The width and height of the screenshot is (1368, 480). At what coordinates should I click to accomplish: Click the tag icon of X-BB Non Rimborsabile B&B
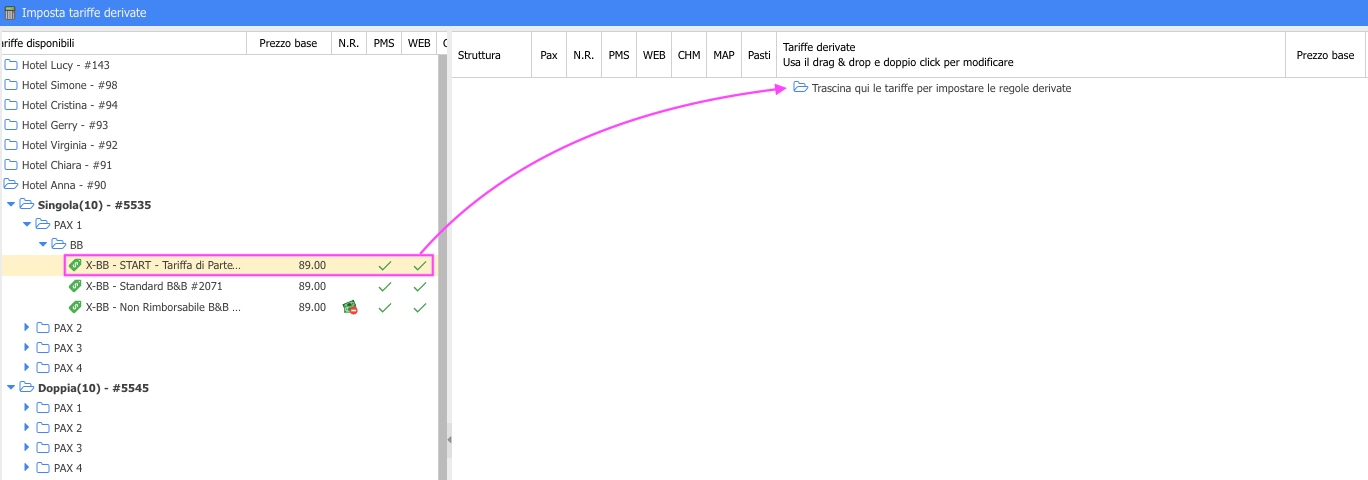pyautogui.click(x=75, y=307)
